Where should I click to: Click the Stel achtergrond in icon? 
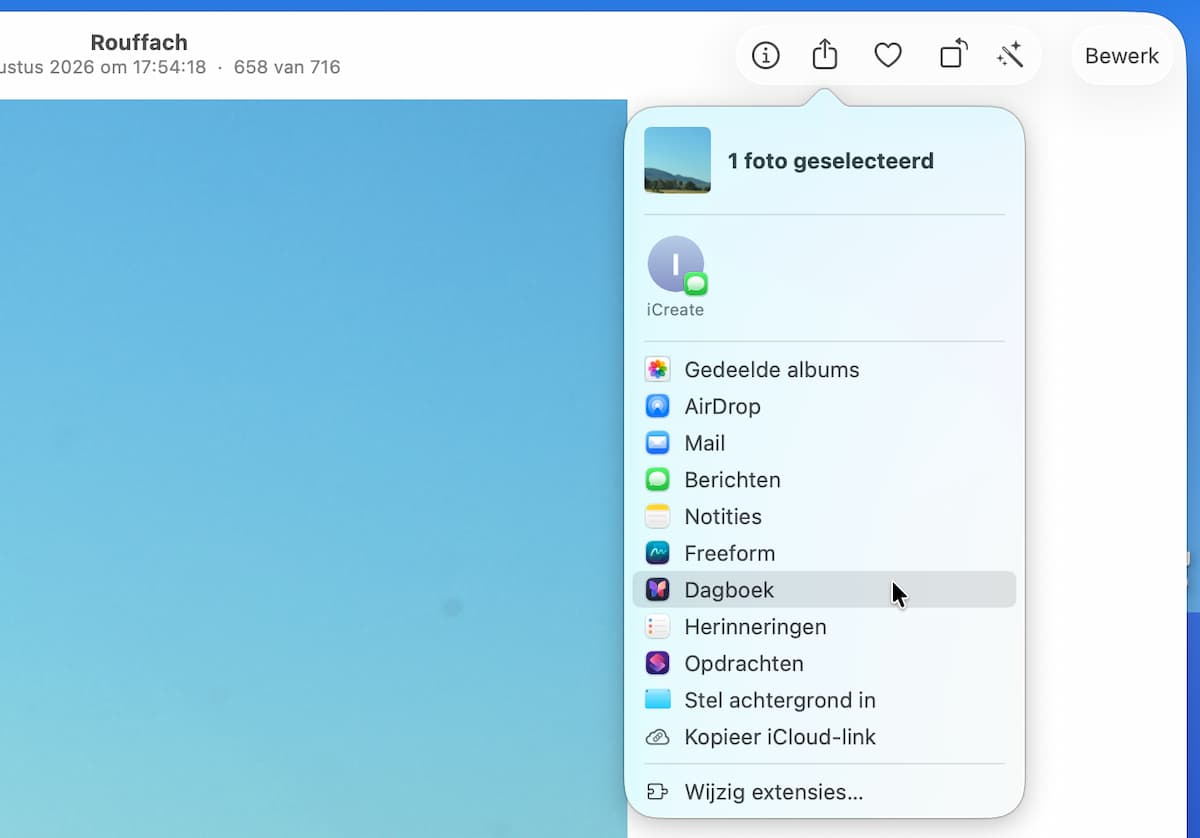click(657, 700)
